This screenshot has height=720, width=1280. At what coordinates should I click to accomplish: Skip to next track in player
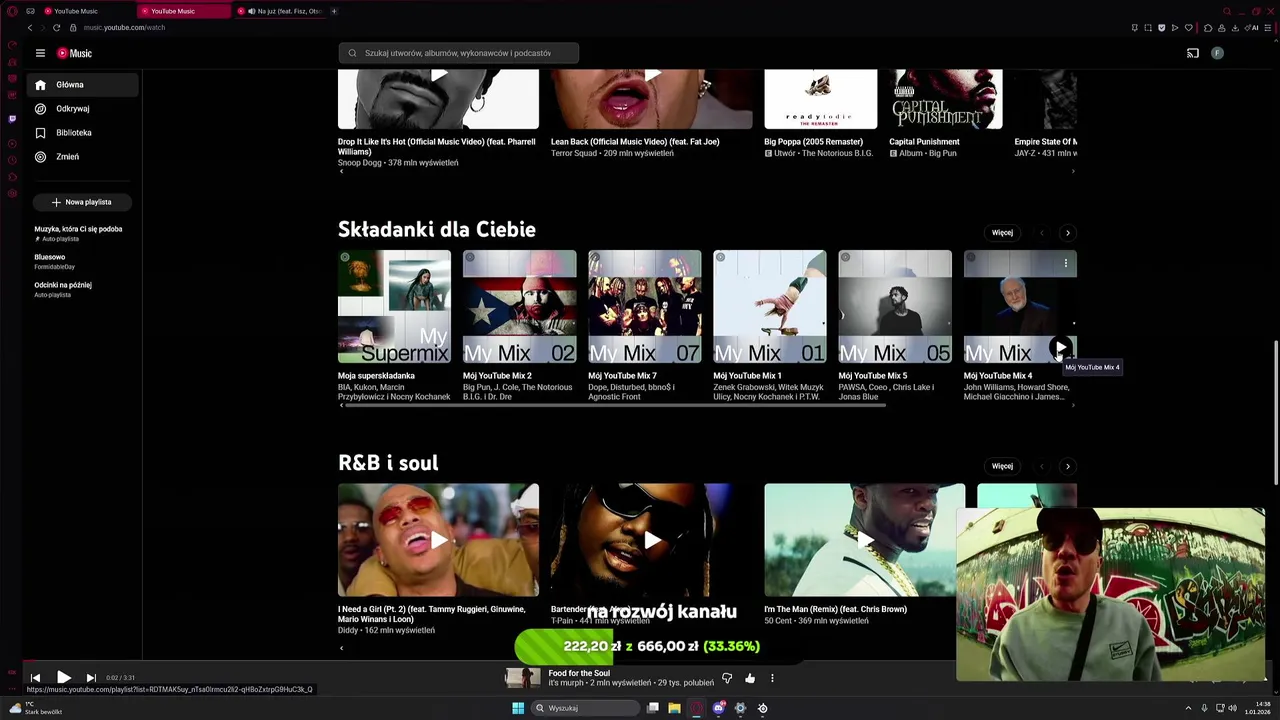(x=91, y=678)
